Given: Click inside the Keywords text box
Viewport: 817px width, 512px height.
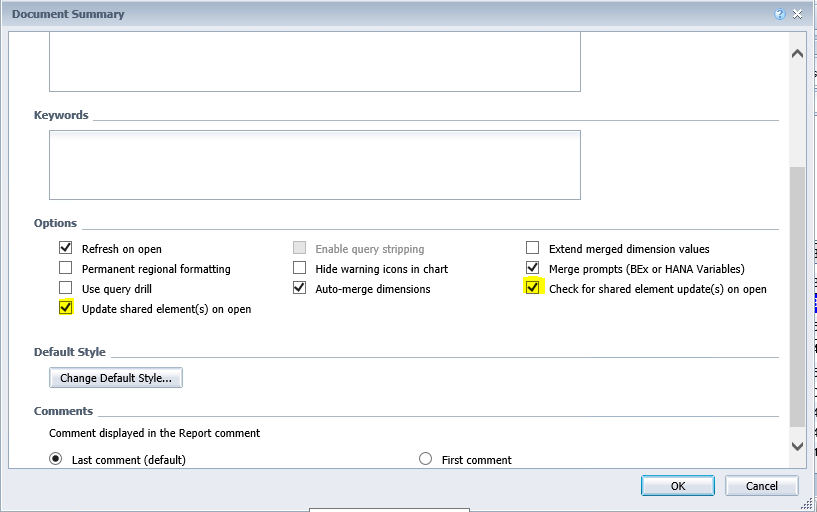Looking at the screenshot, I should coord(315,165).
